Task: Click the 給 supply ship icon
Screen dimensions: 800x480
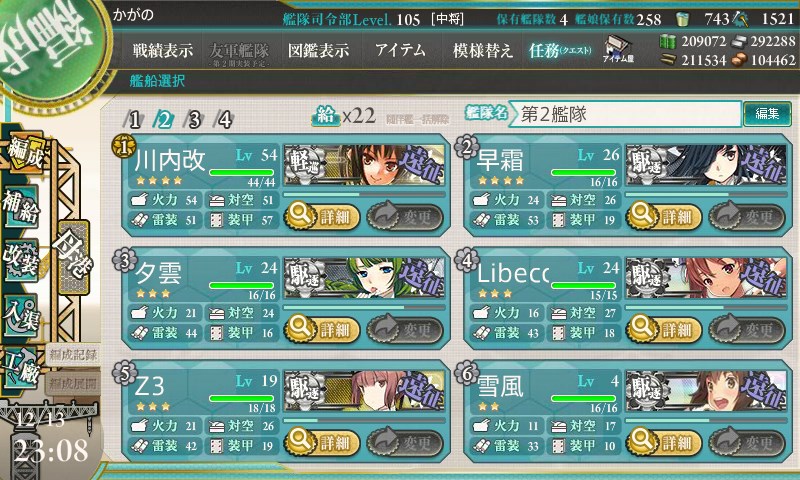Action: (326, 116)
